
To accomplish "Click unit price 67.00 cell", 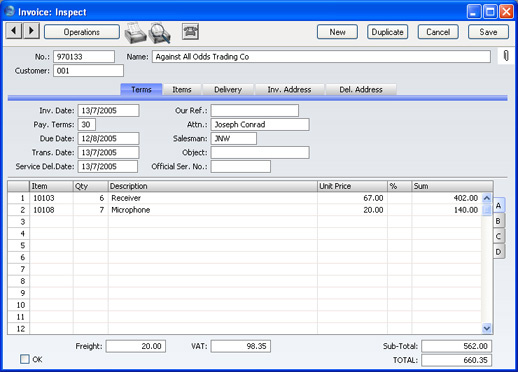I will point(352,198).
